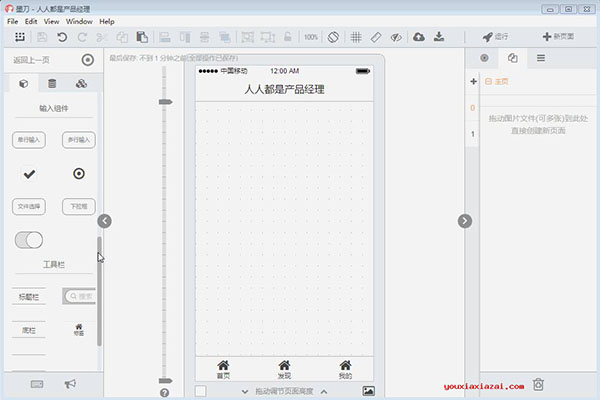The width and height of the screenshot is (600, 400).
Task: Click the image picture icon below canvas
Action: 368,391
